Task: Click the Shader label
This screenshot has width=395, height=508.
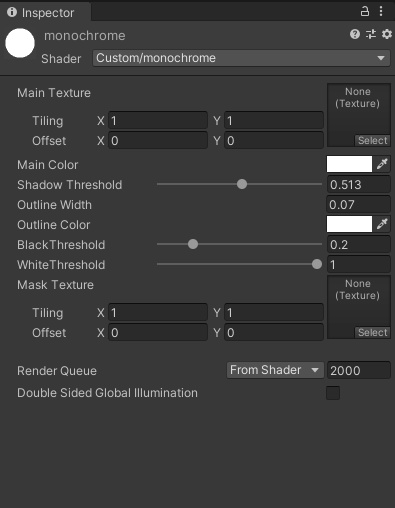Action: (x=61, y=59)
